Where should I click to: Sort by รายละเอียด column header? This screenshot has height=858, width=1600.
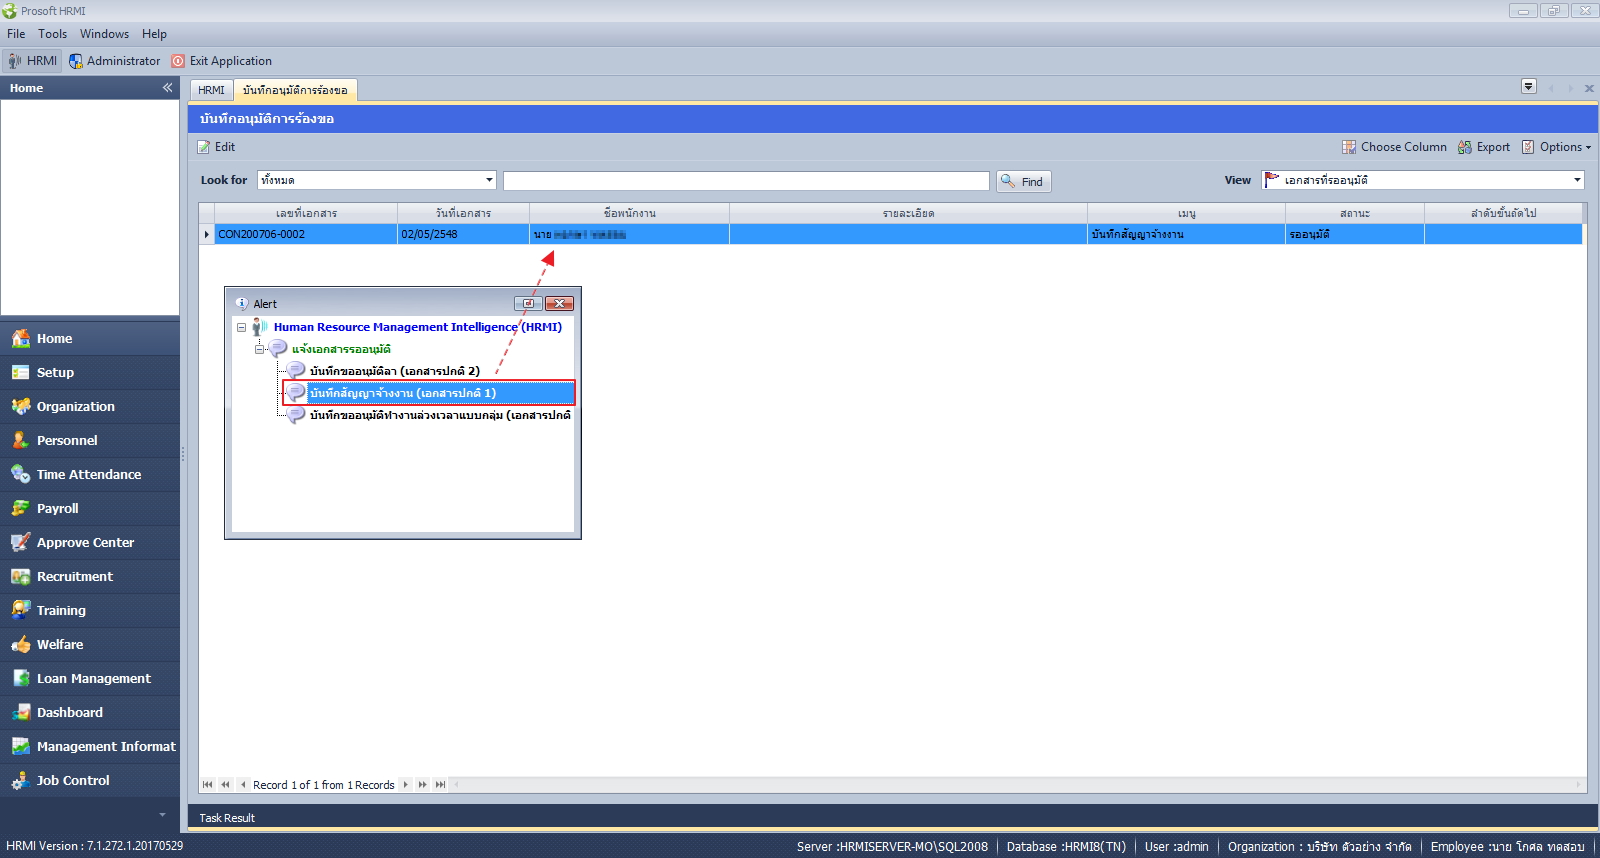(x=908, y=213)
